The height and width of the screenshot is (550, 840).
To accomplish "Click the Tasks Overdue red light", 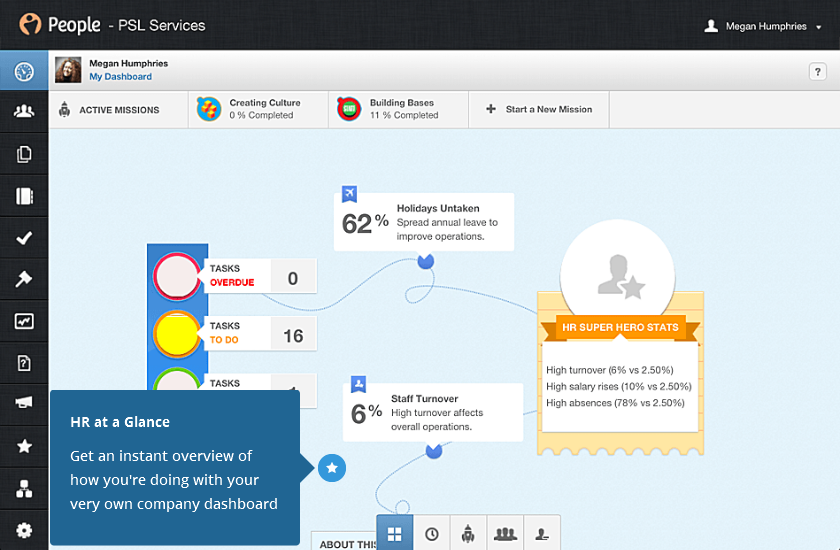I will [x=177, y=276].
